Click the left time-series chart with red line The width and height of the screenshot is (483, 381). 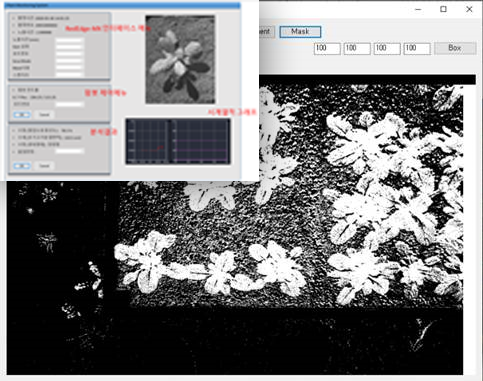(147, 141)
